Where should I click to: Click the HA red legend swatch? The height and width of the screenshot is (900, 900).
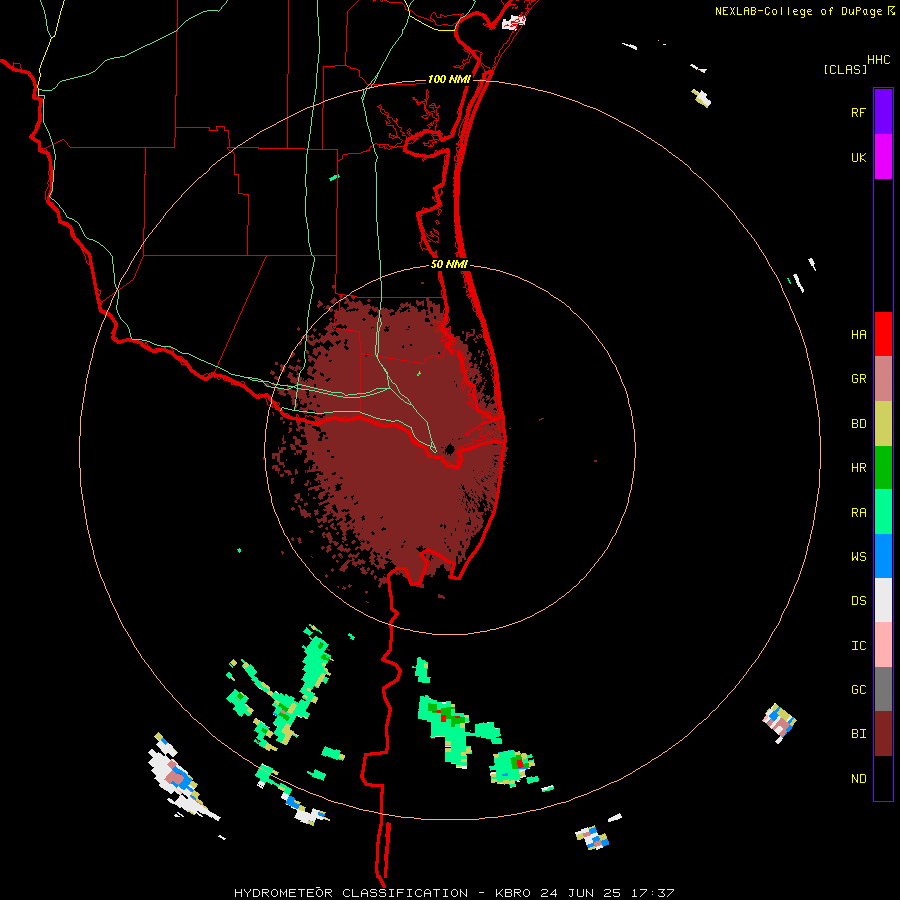pyautogui.click(x=883, y=334)
